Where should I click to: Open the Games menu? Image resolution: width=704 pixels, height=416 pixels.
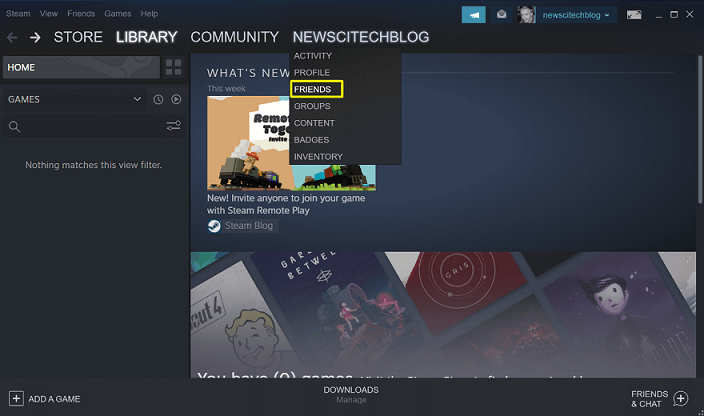click(x=118, y=13)
